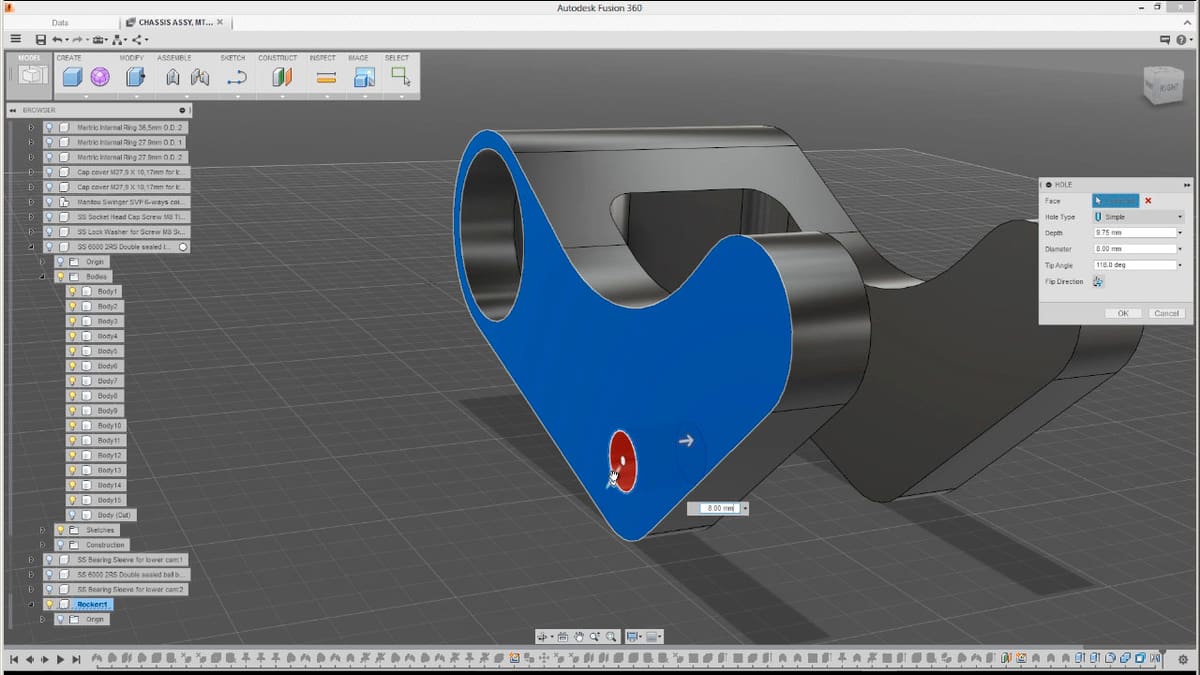
Task: Toggle visibility bulb of Body (Cut)
Action: [73, 515]
